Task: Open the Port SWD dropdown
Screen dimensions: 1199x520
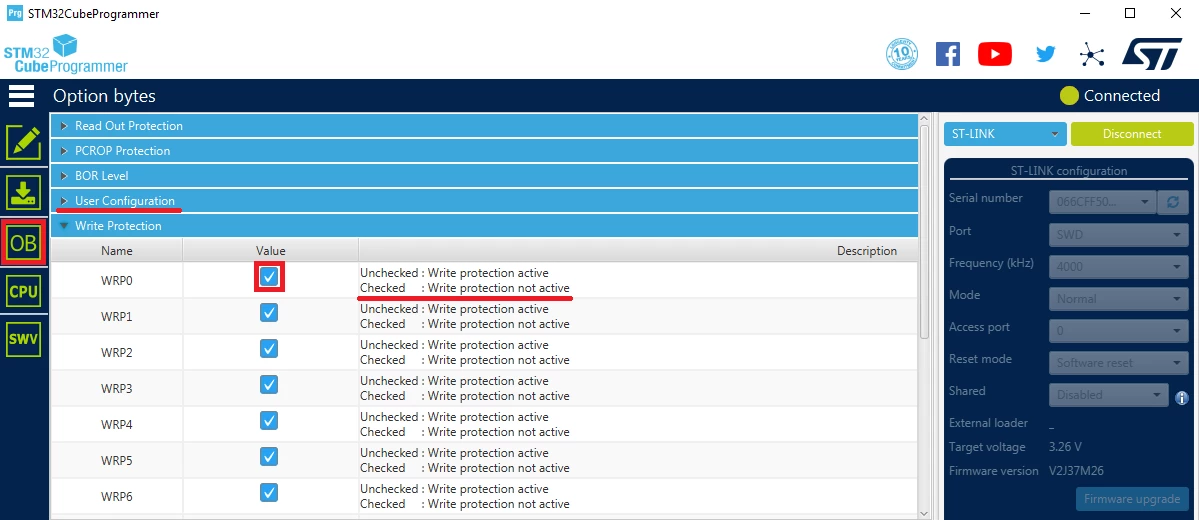Action: (x=1119, y=234)
